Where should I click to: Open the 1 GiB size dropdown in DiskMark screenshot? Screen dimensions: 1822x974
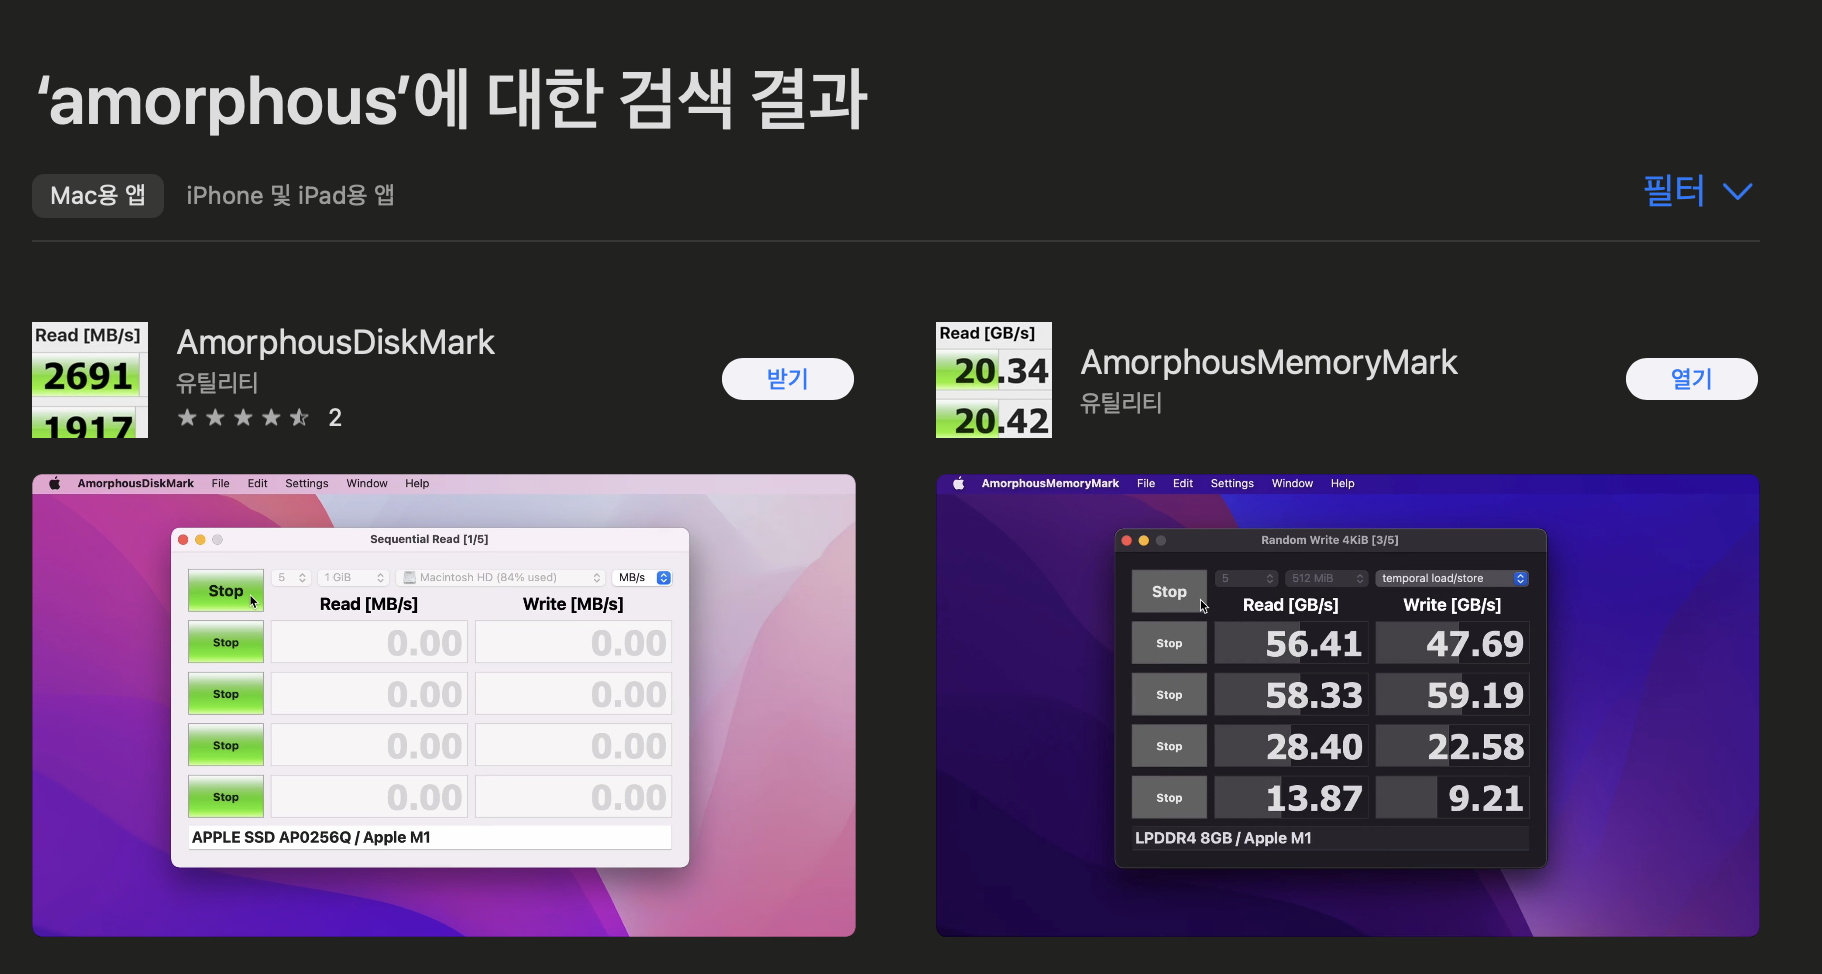[354, 578]
